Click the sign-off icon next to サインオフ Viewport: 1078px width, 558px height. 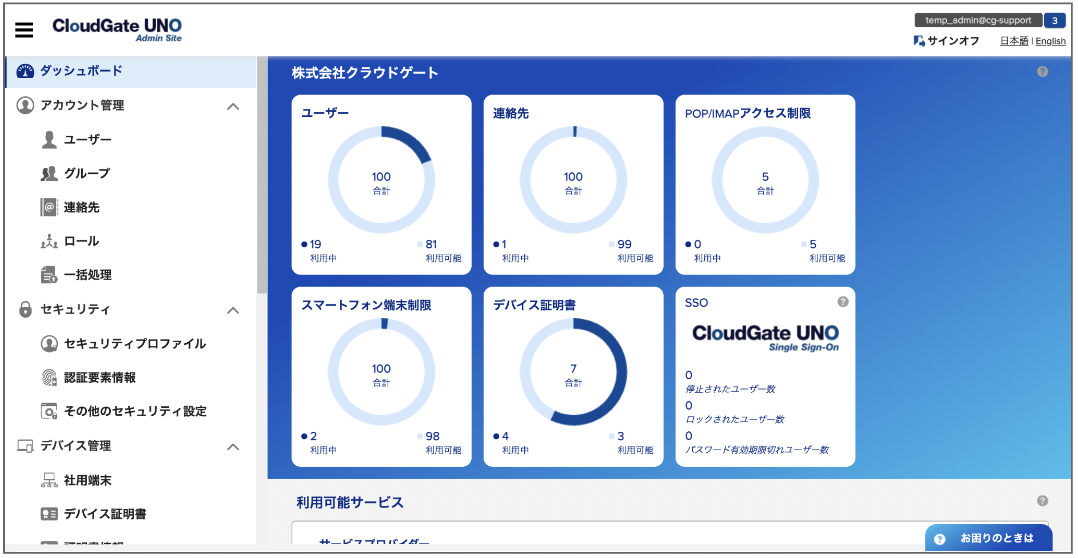coord(918,41)
